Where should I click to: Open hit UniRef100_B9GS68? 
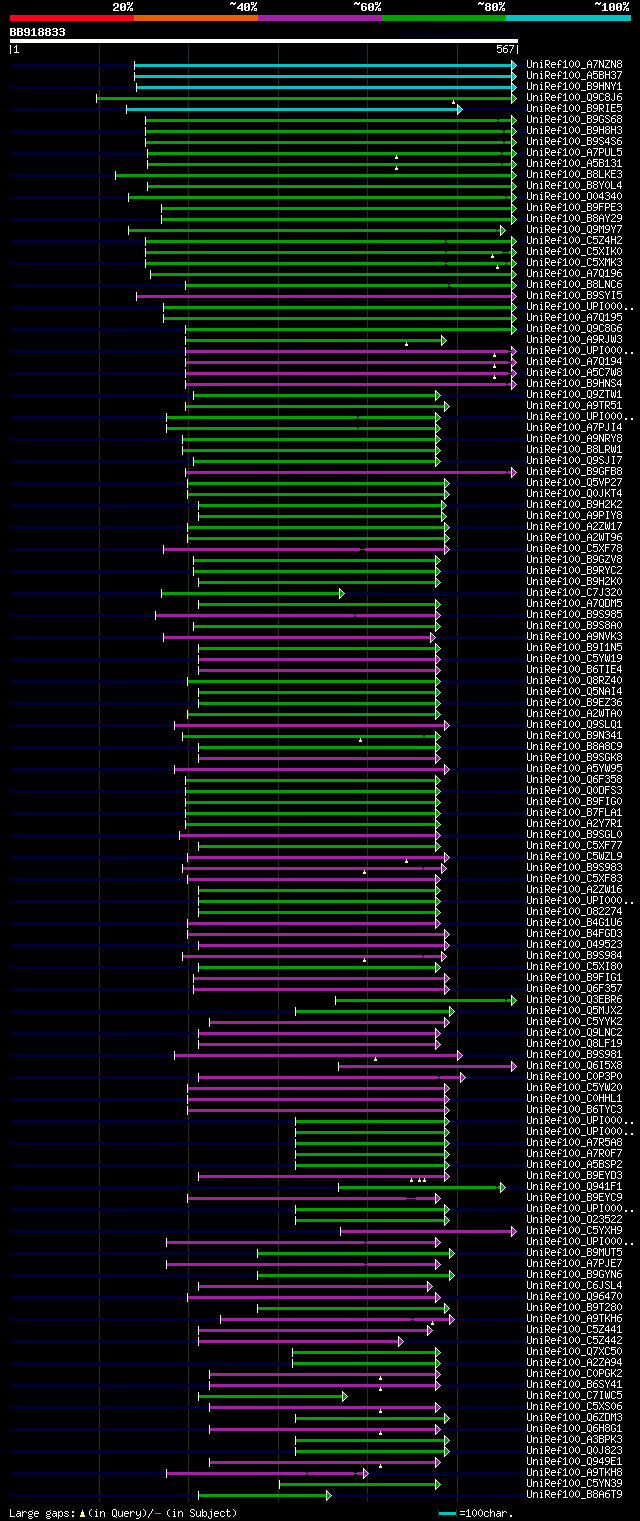pos(574,119)
